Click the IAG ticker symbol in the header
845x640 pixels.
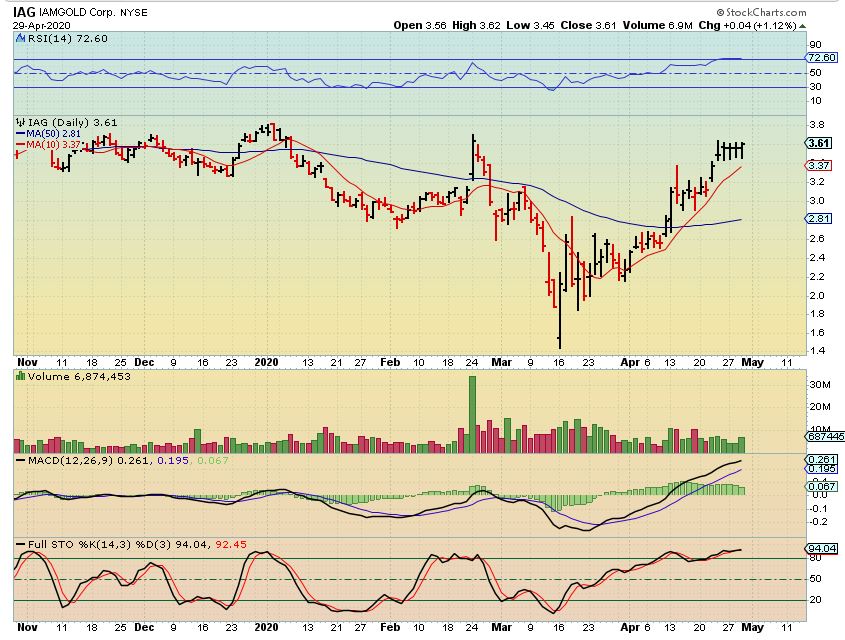(x=24, y=12)
